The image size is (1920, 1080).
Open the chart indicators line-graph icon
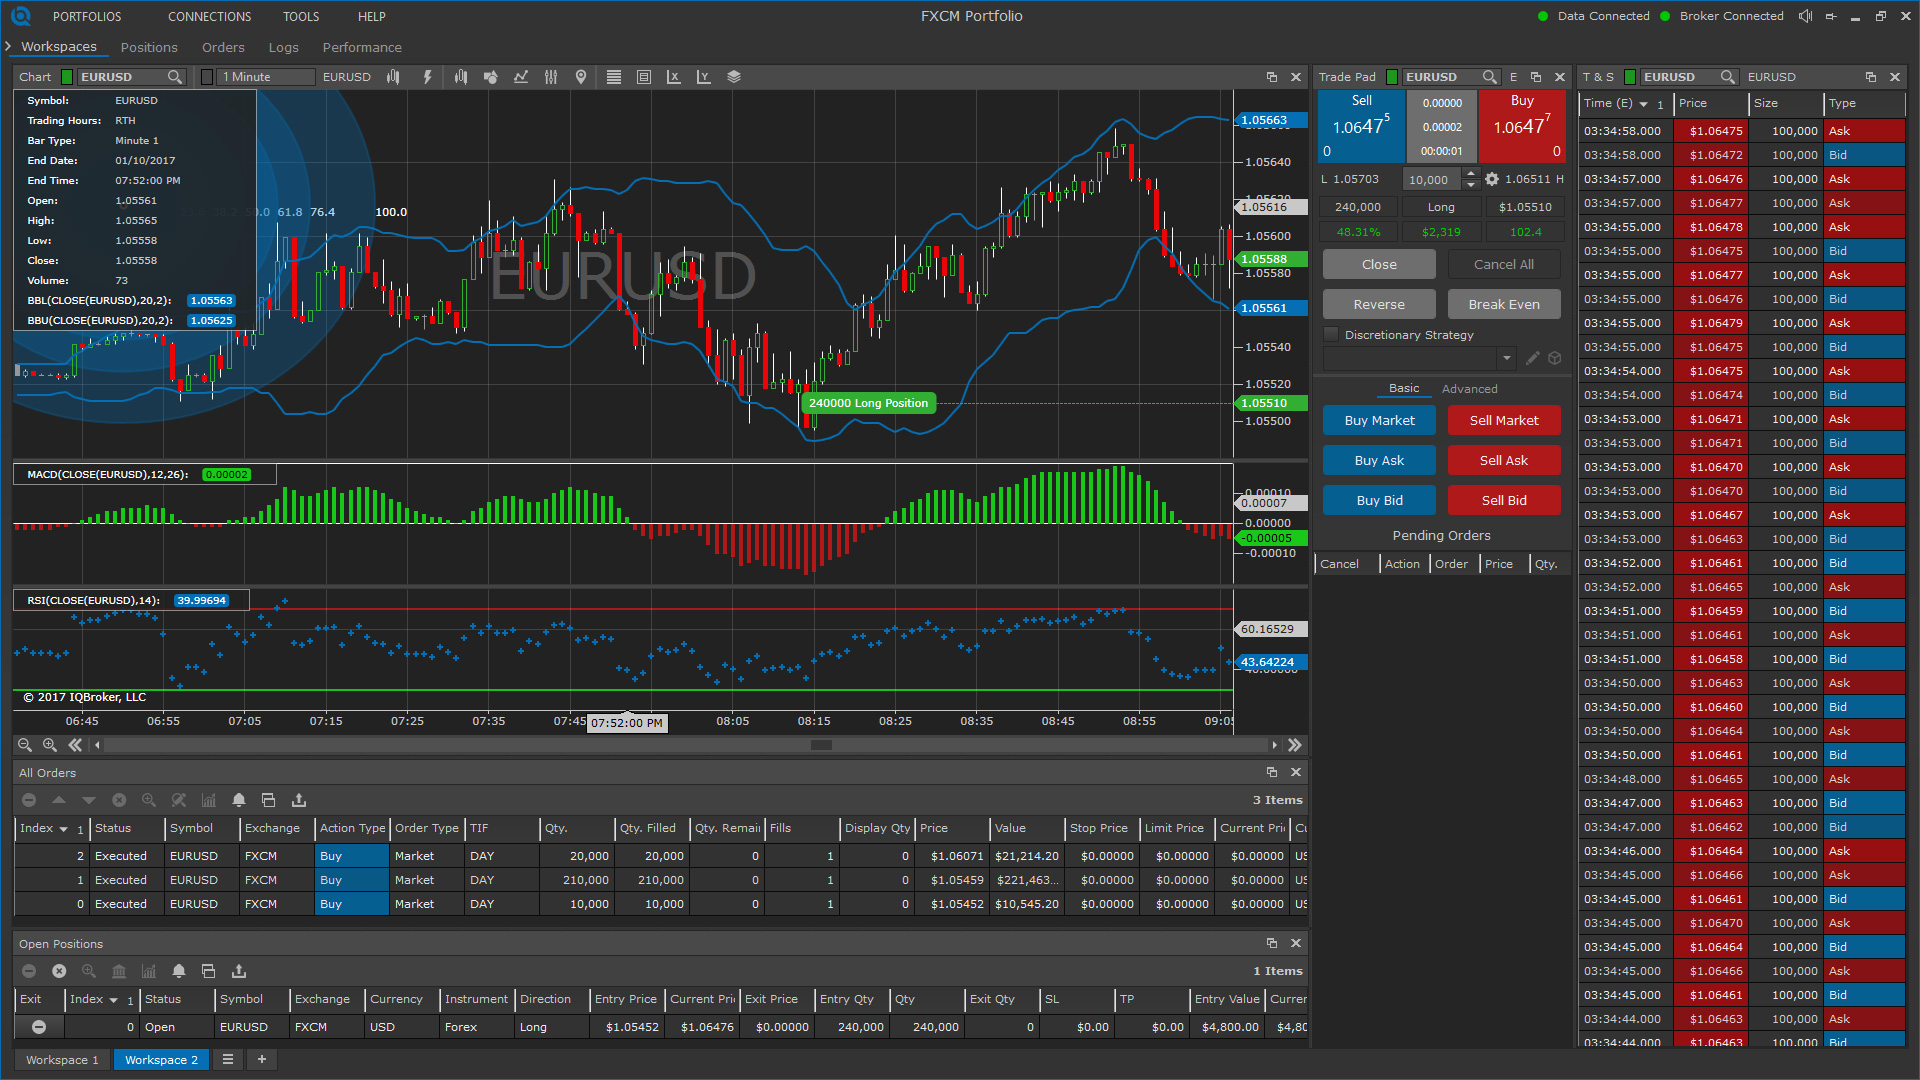click(521, 77)
